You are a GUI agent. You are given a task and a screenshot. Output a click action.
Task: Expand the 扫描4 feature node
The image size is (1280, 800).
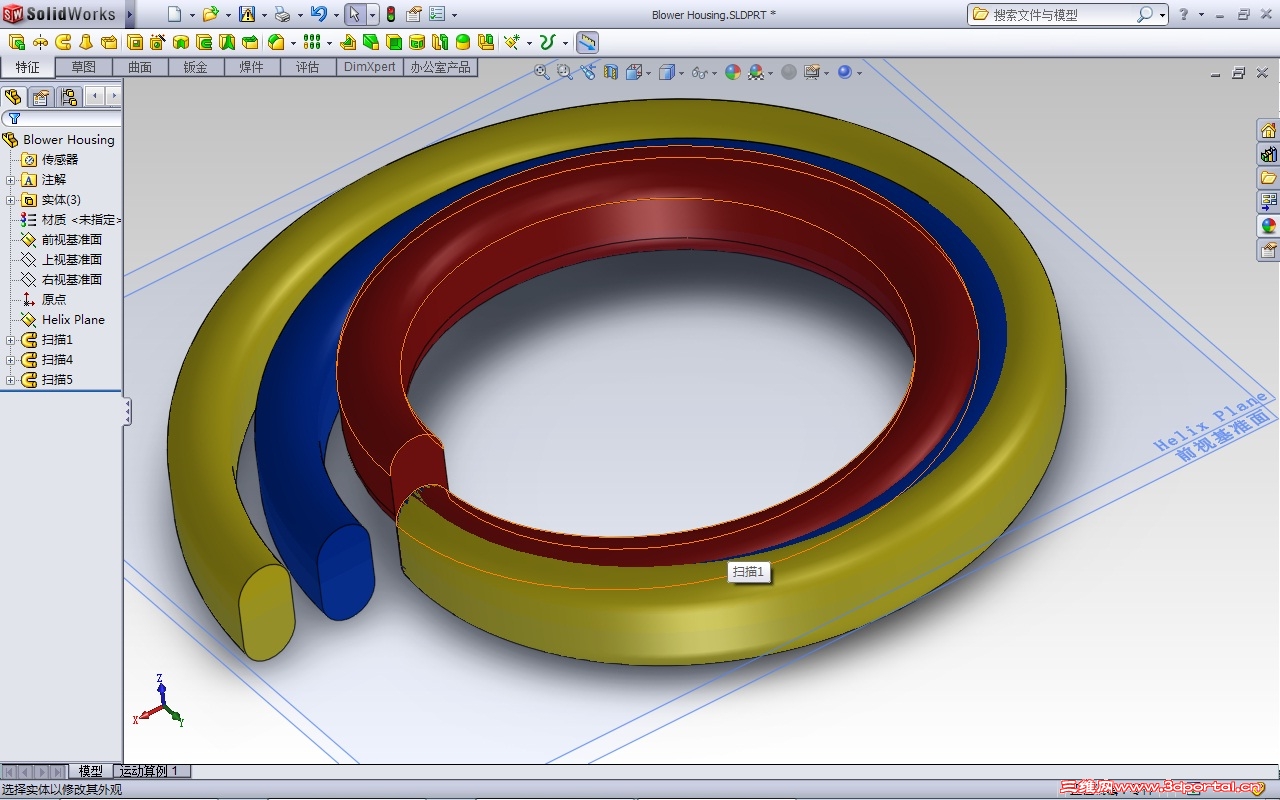pos(11,360)
